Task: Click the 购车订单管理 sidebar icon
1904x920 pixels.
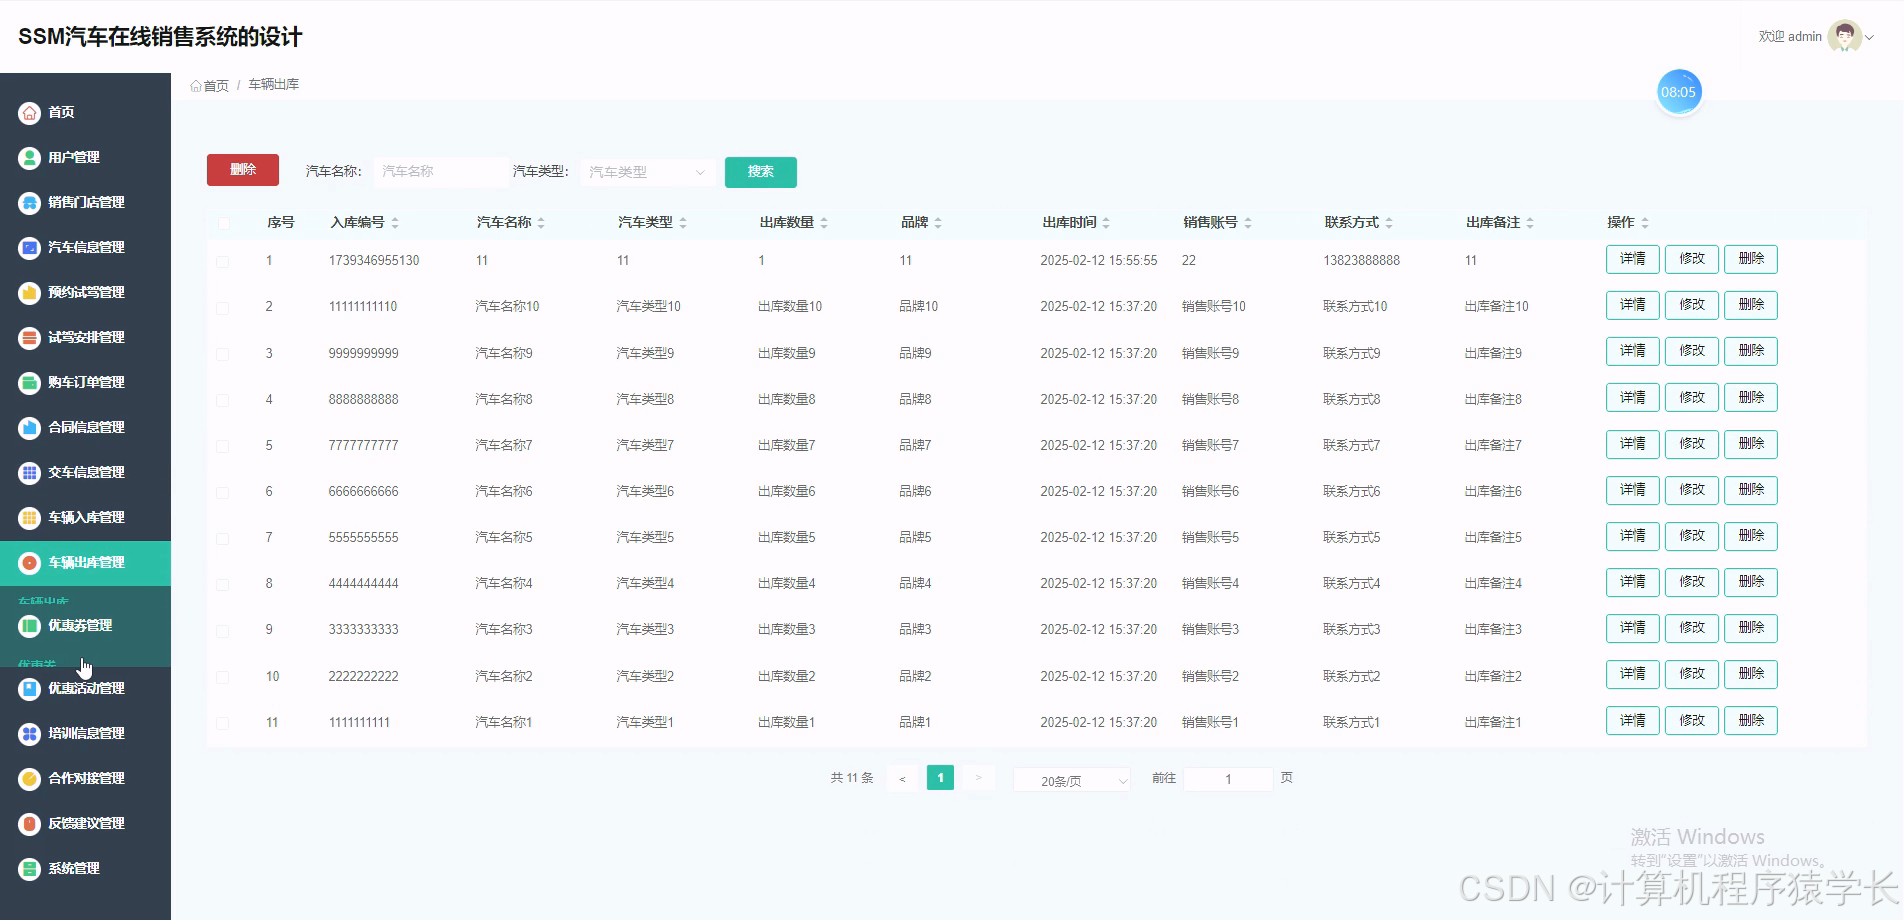Action: coord(30,383)
